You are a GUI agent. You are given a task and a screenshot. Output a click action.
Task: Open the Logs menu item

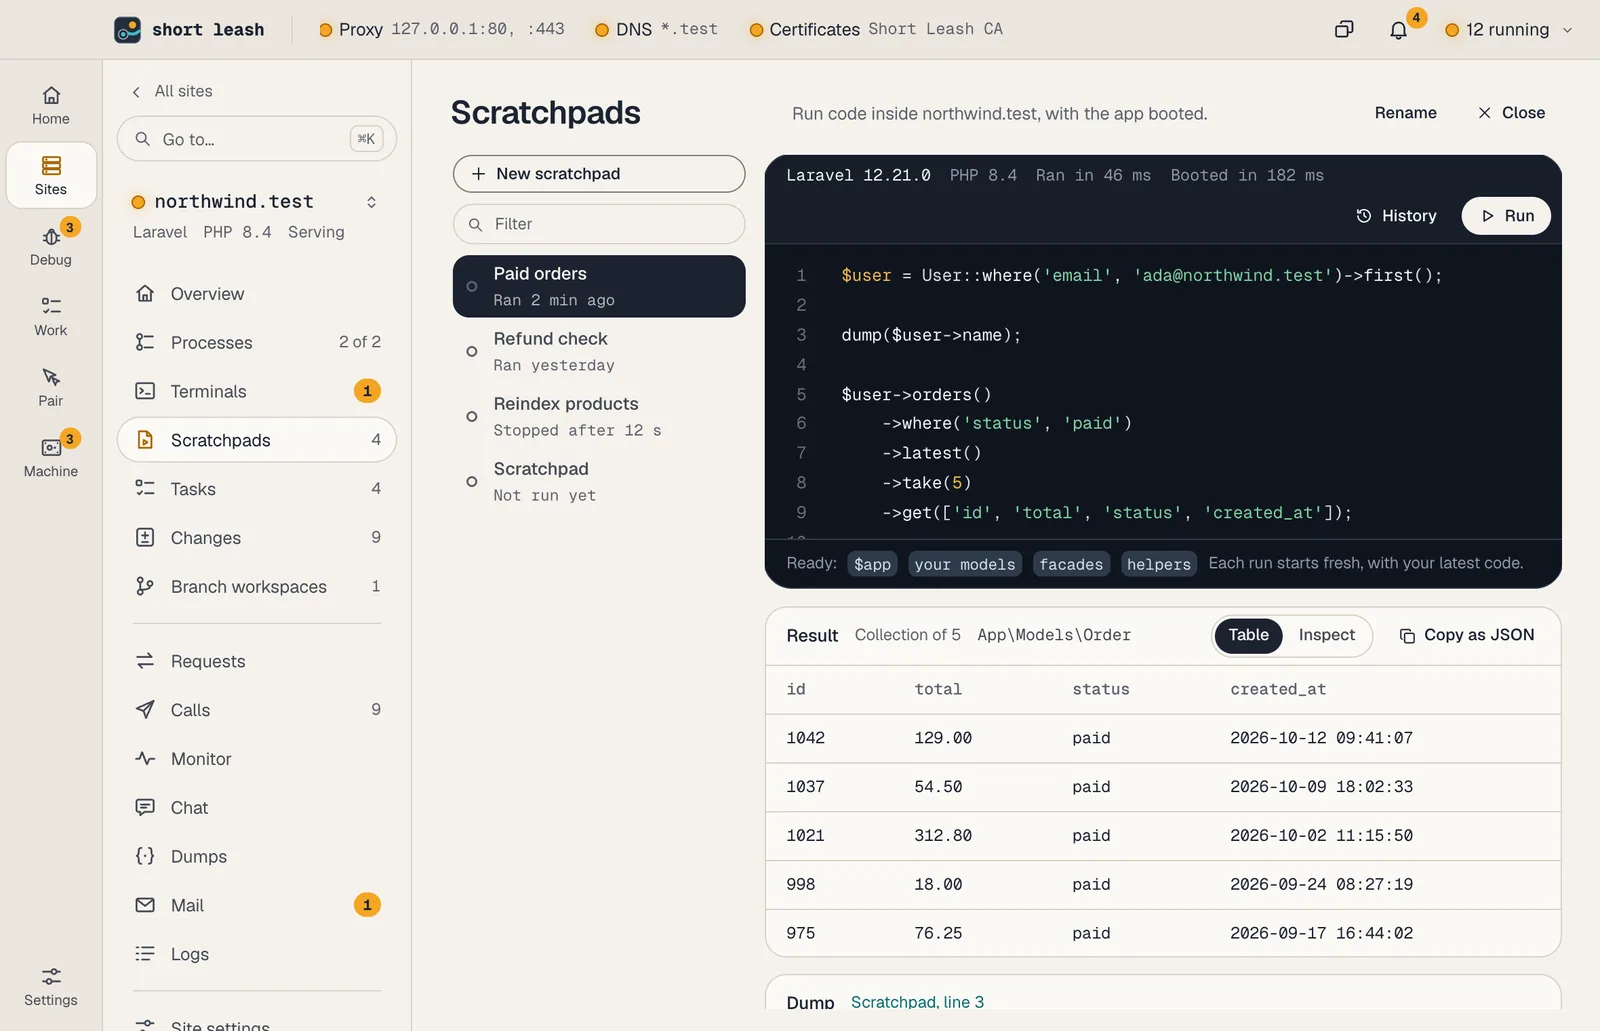257,954
